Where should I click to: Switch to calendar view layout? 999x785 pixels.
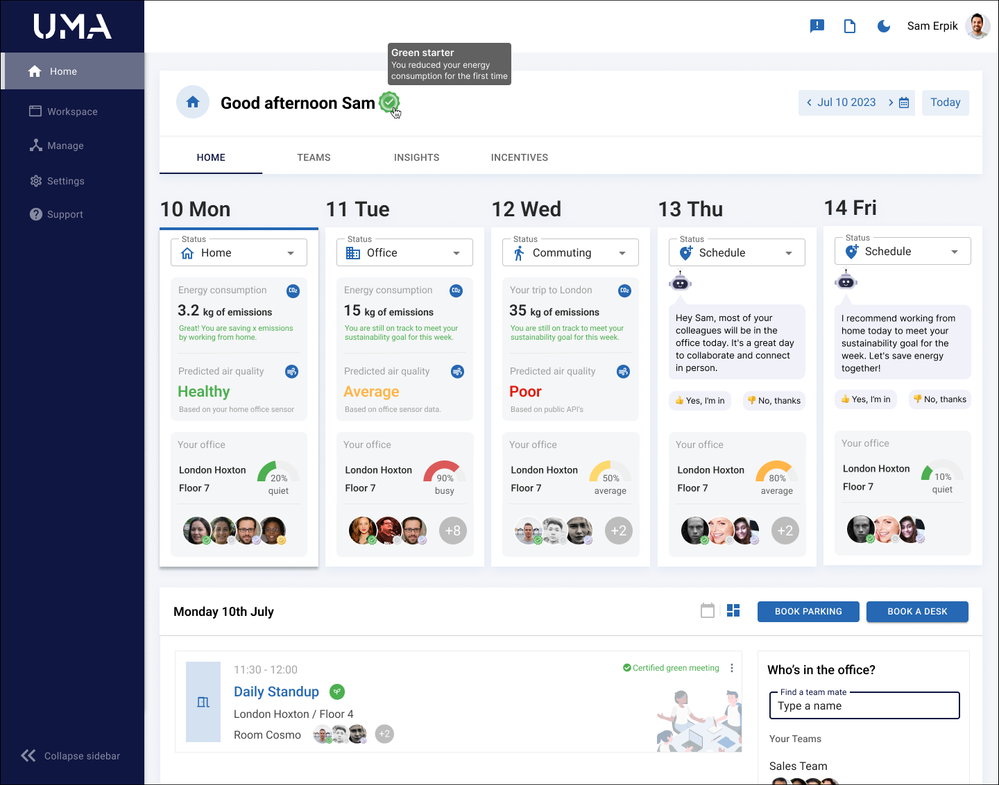(707, 611)
